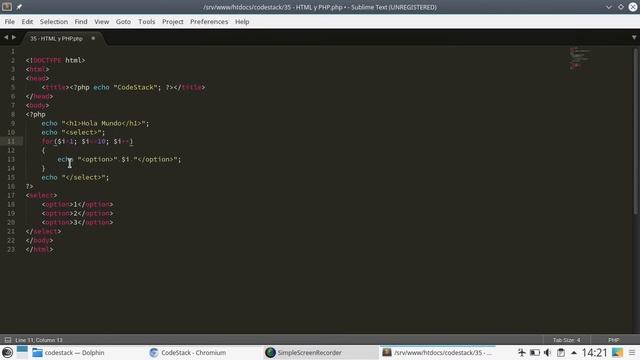Viewport: 640px width, 360px height.
Task: Open the panel settings hamburger icon
Action: click(x=632, y=352)
